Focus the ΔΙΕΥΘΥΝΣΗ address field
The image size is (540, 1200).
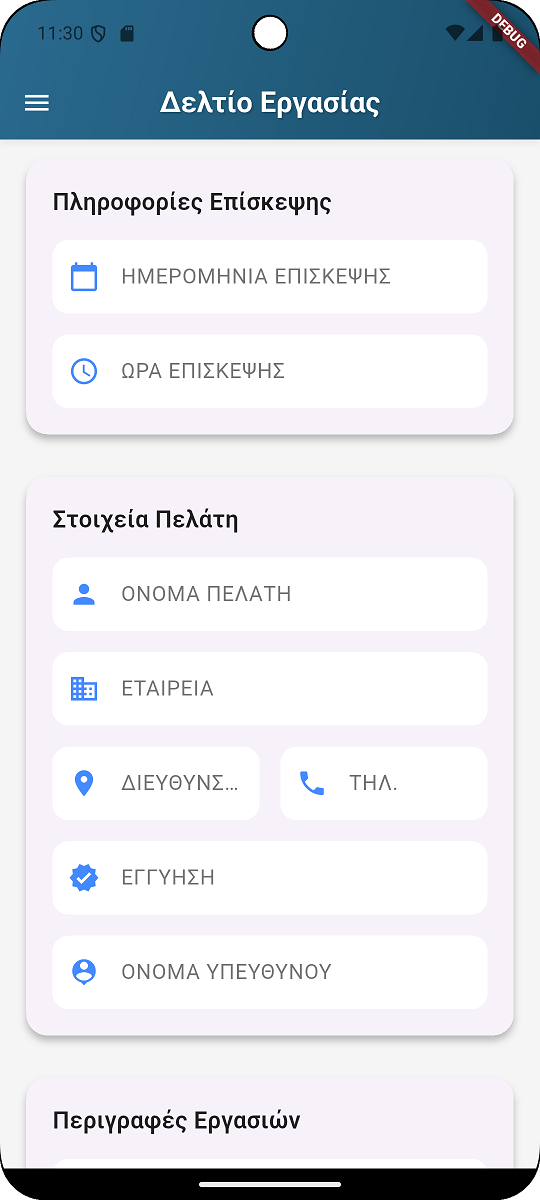coord(156,783)
